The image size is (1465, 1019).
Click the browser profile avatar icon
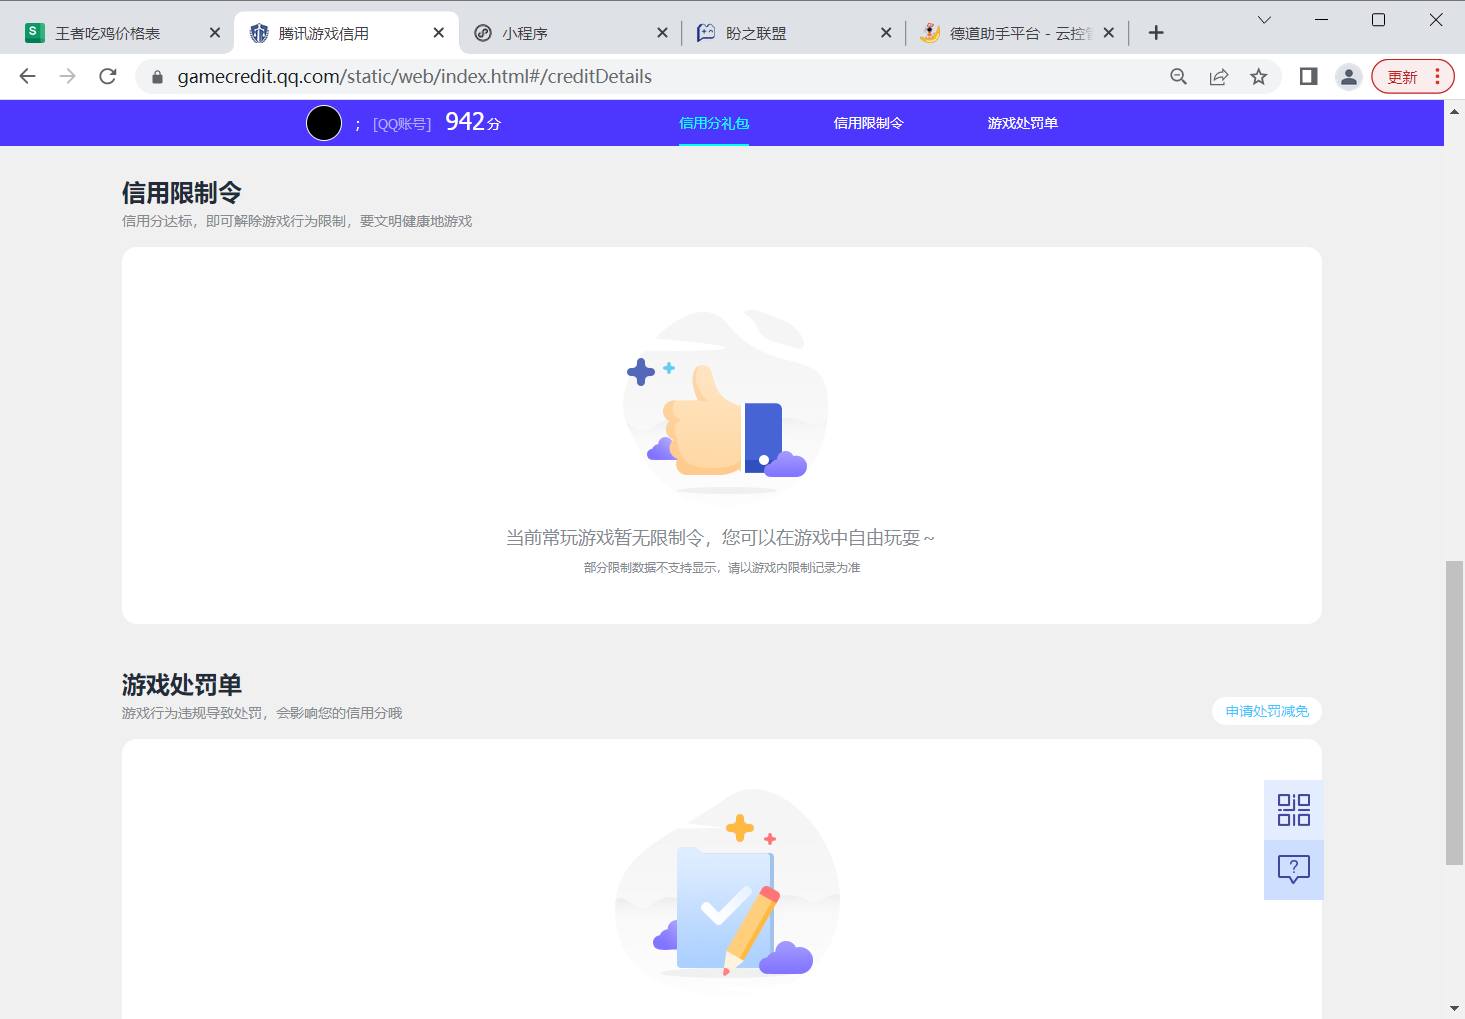(1348, 76)
